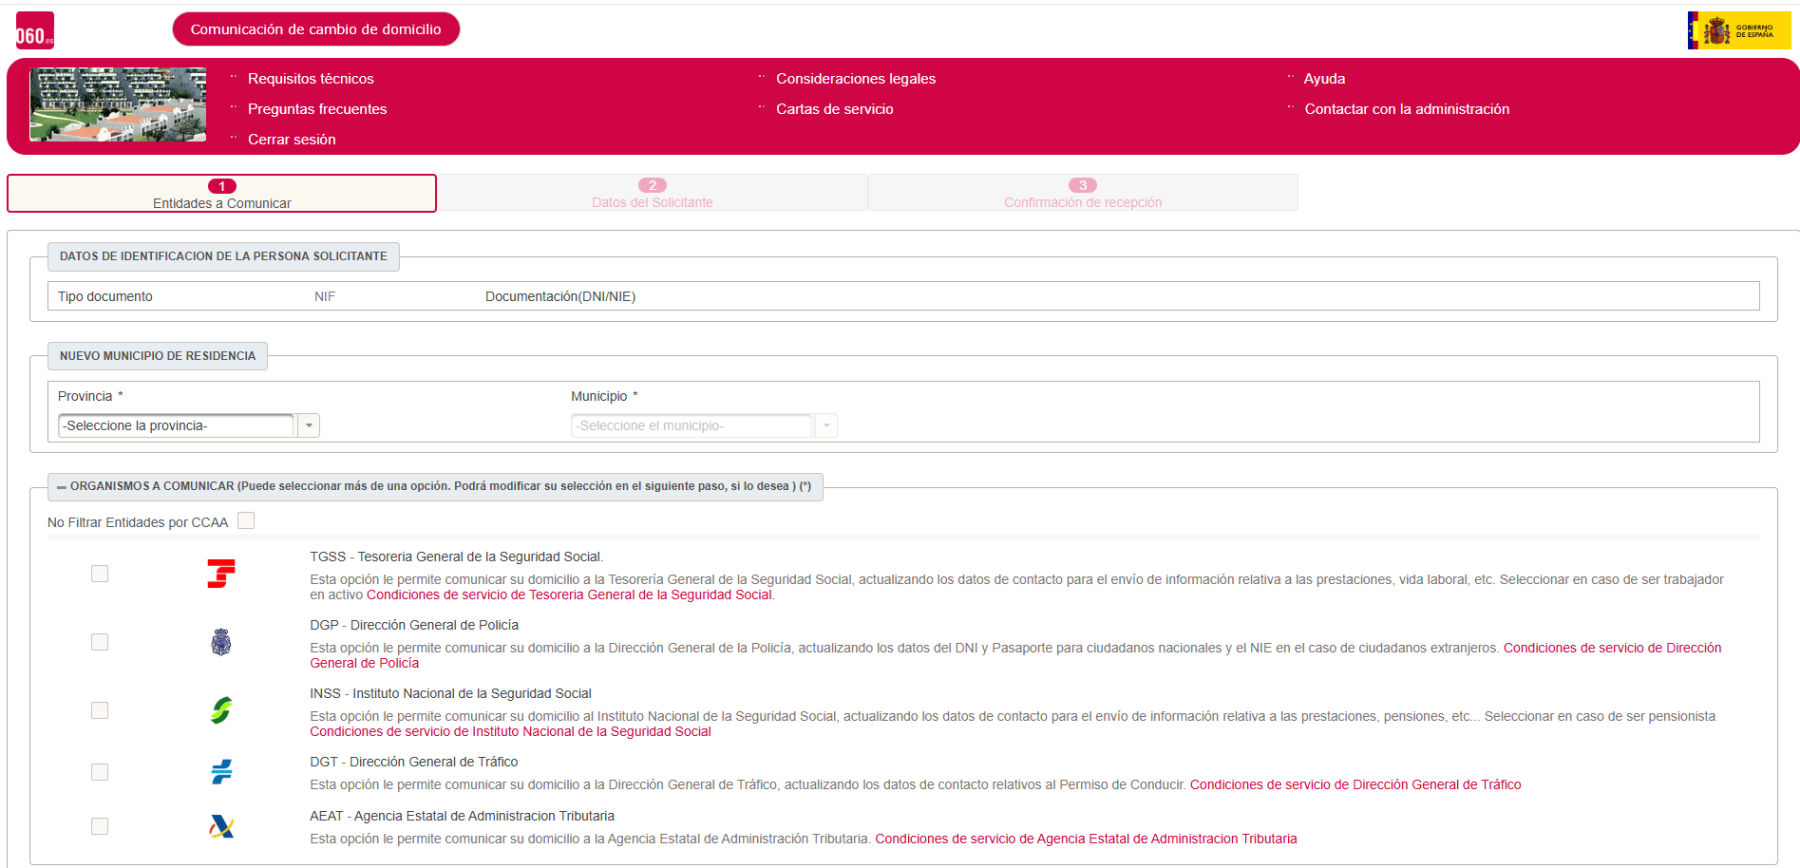1800x868 pixels.
Task: Open Condiciones de servicio de Dirección General de Tráfico
Action: click(x=1355, y=785)
